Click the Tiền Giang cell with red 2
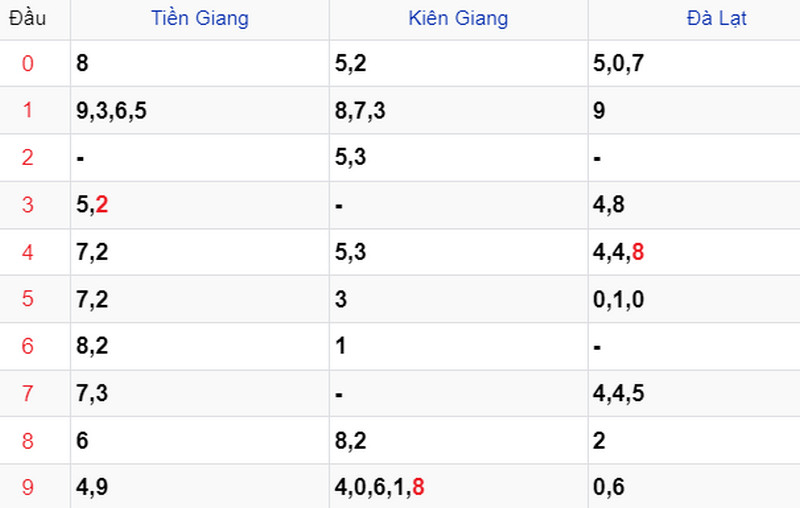Image resolution: width=800 pixels, height=508 pixels. 199,205
